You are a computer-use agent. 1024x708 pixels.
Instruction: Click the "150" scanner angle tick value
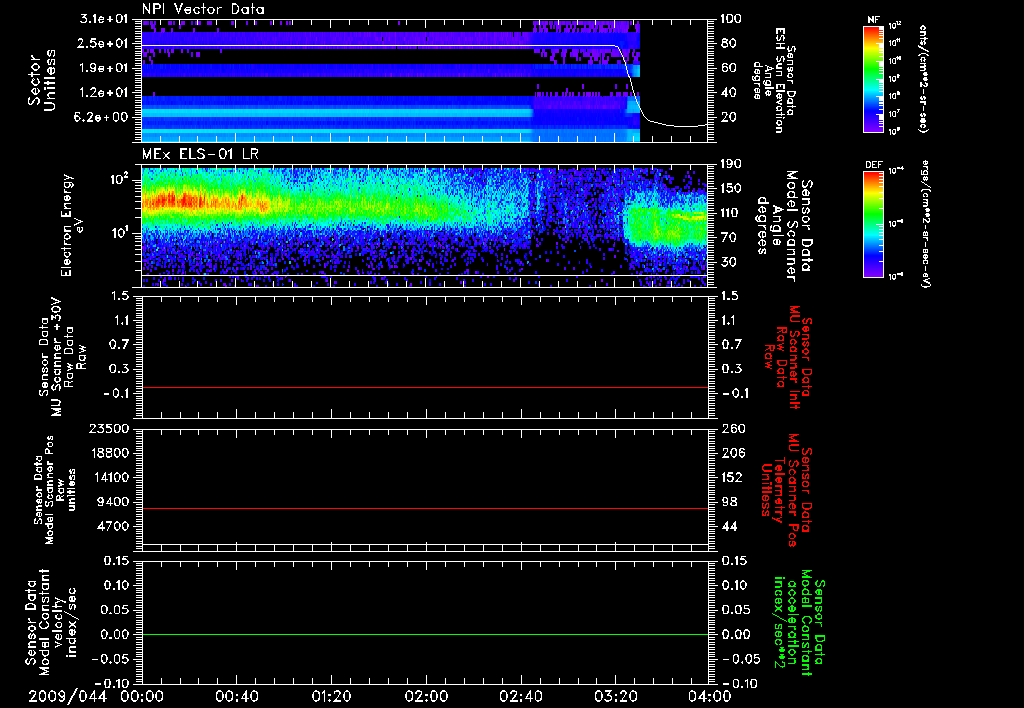[731, 189]
